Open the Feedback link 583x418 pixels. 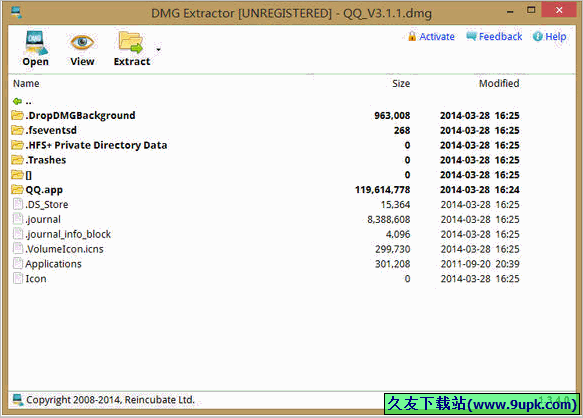tap(500, 36)
